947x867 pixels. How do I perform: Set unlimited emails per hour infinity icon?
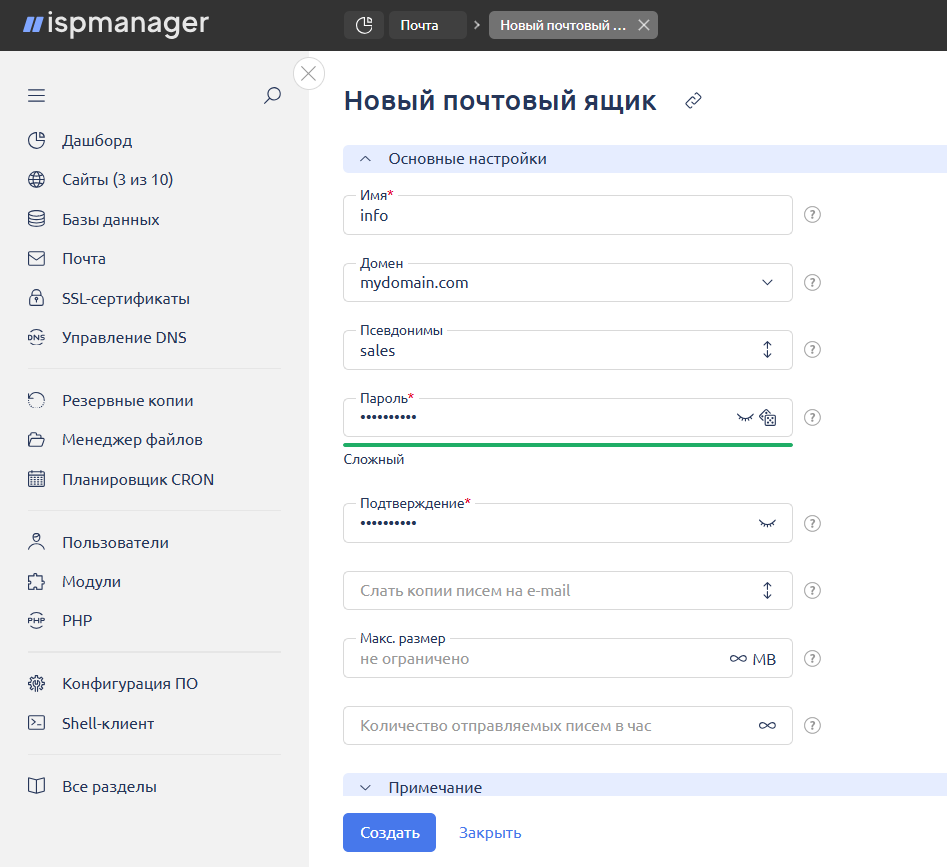[x=767, y=726]
